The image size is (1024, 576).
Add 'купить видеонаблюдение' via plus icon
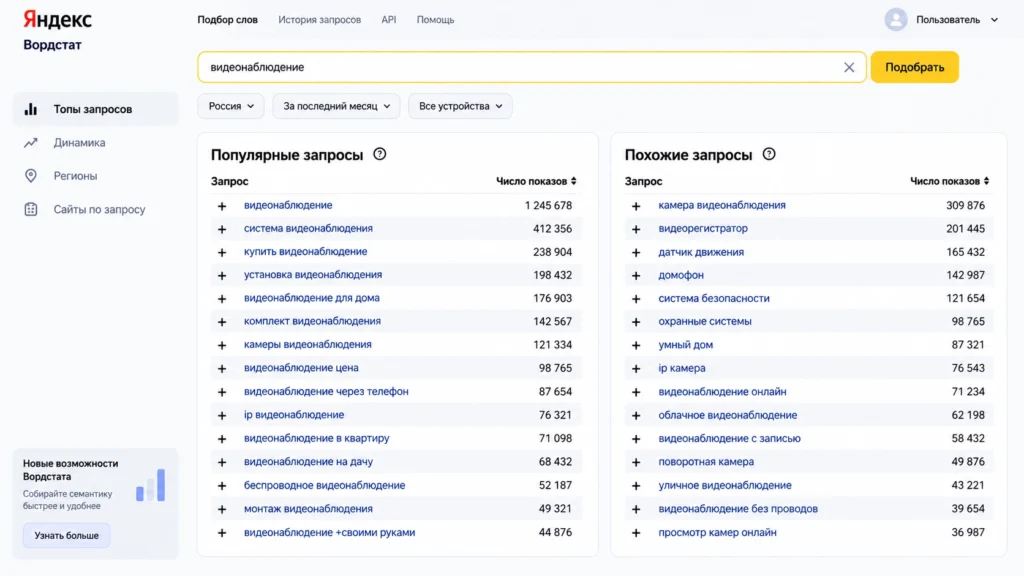tap(222, 252)
